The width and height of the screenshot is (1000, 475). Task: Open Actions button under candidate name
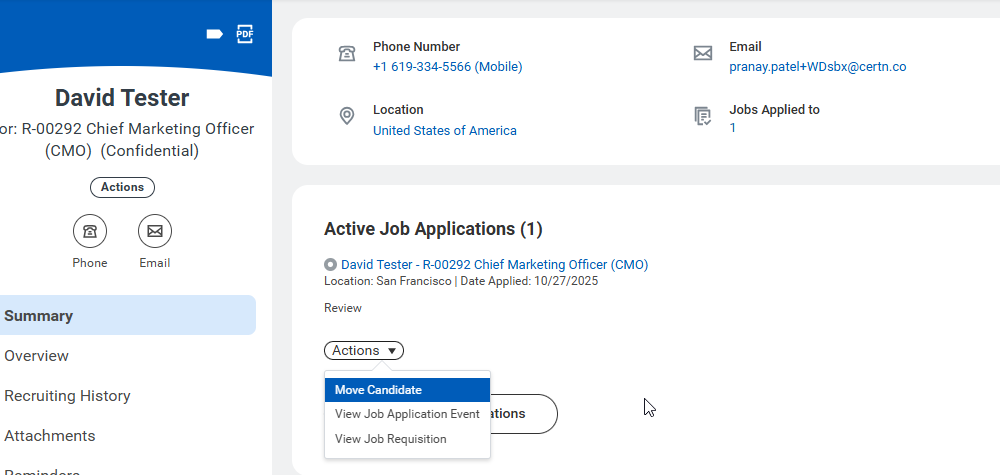122,187
